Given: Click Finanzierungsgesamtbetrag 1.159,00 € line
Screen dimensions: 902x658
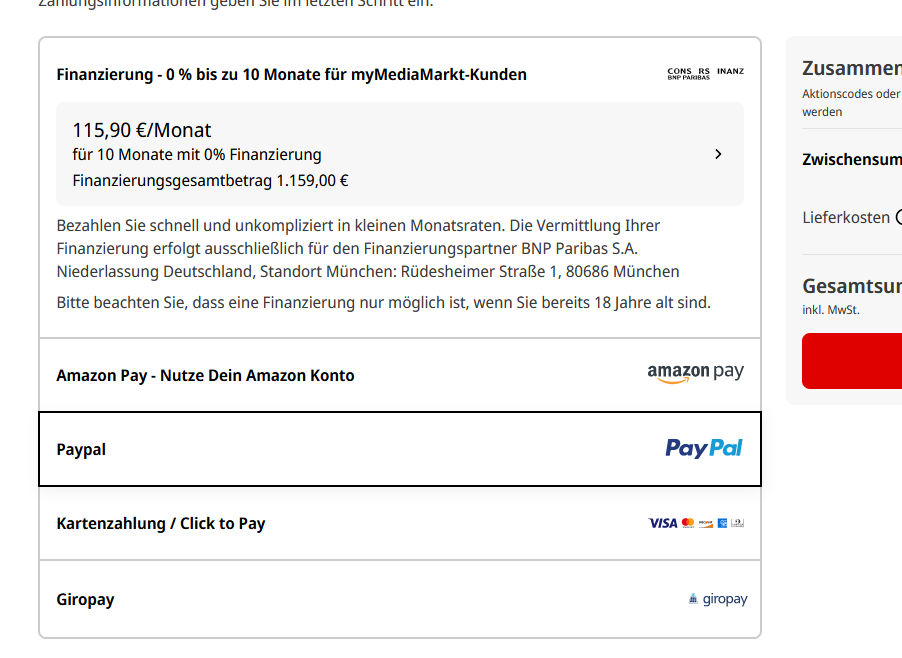Looking at the screenshot, I should [210, 181].
